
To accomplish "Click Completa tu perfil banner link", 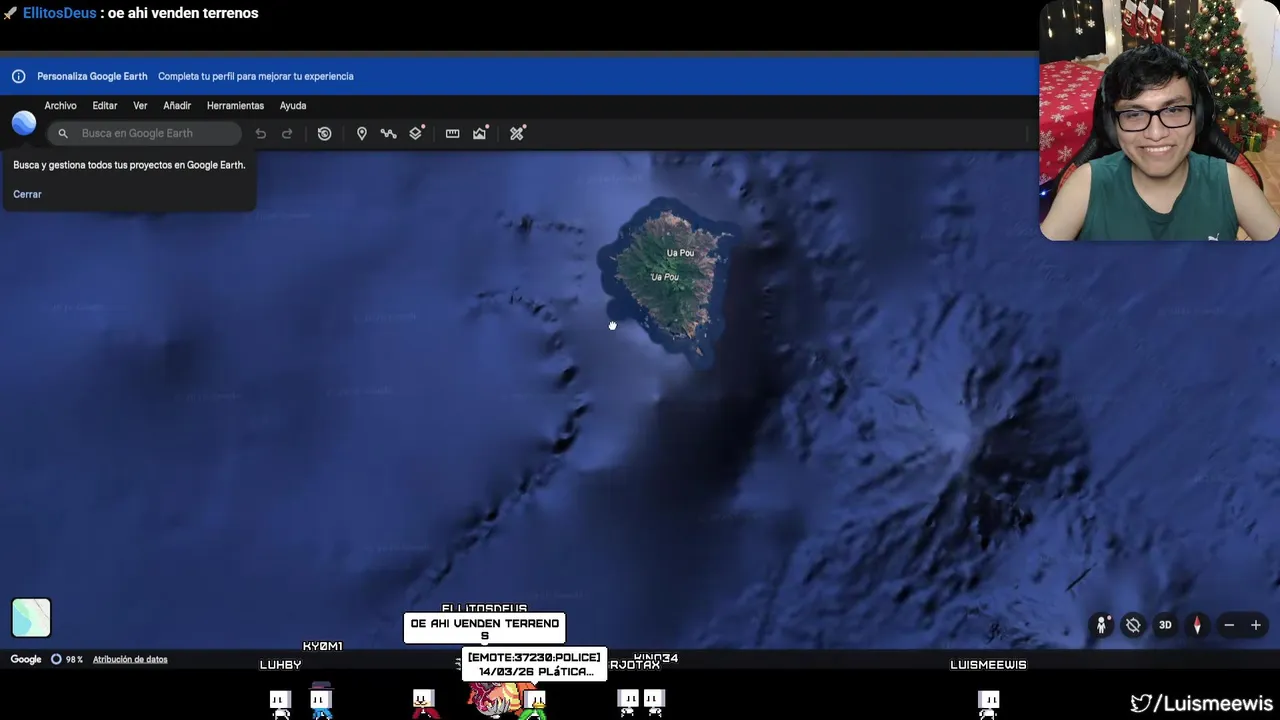I will [x=256, y=76].
